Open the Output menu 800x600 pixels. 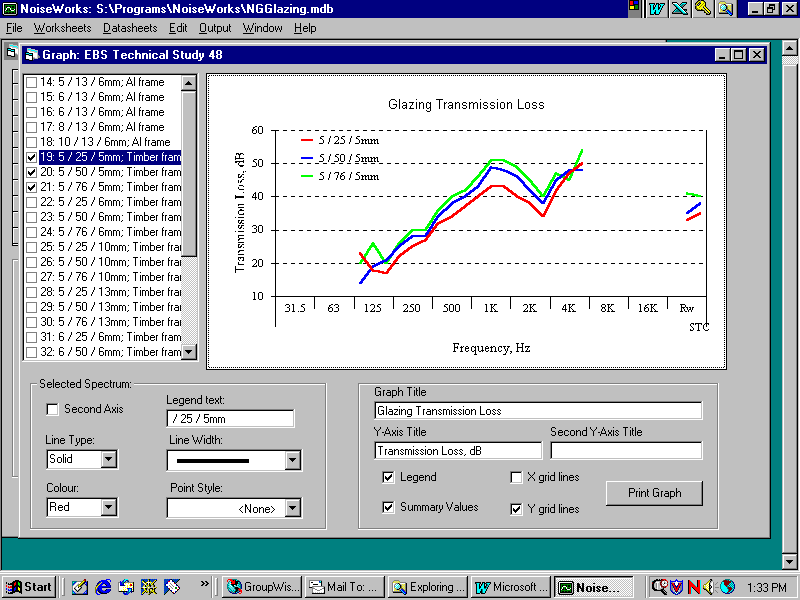click(x=215, y=28)
